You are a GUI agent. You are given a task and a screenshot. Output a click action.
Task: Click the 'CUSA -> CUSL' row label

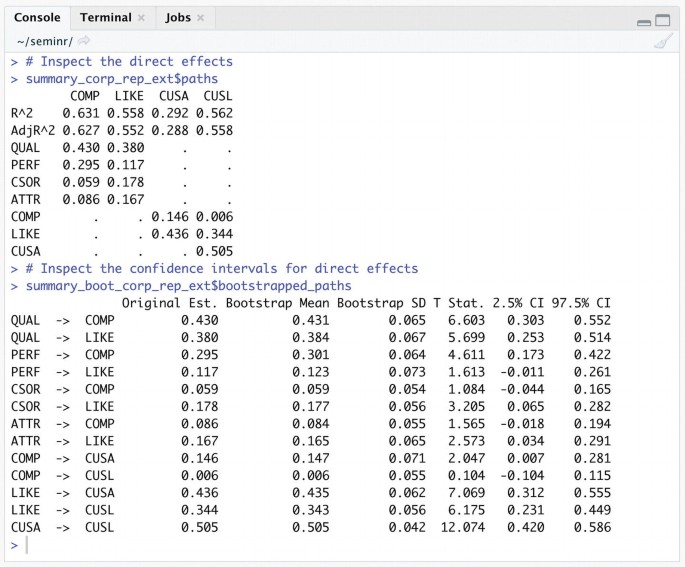click(62, 527)
